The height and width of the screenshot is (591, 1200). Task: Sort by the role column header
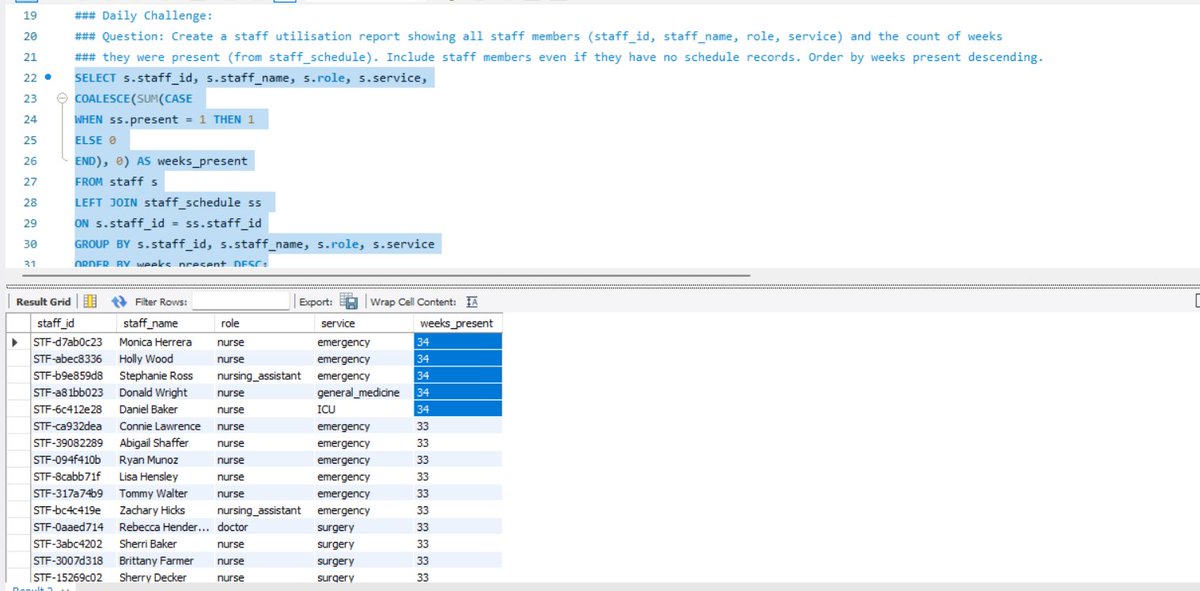click(262, 324)
